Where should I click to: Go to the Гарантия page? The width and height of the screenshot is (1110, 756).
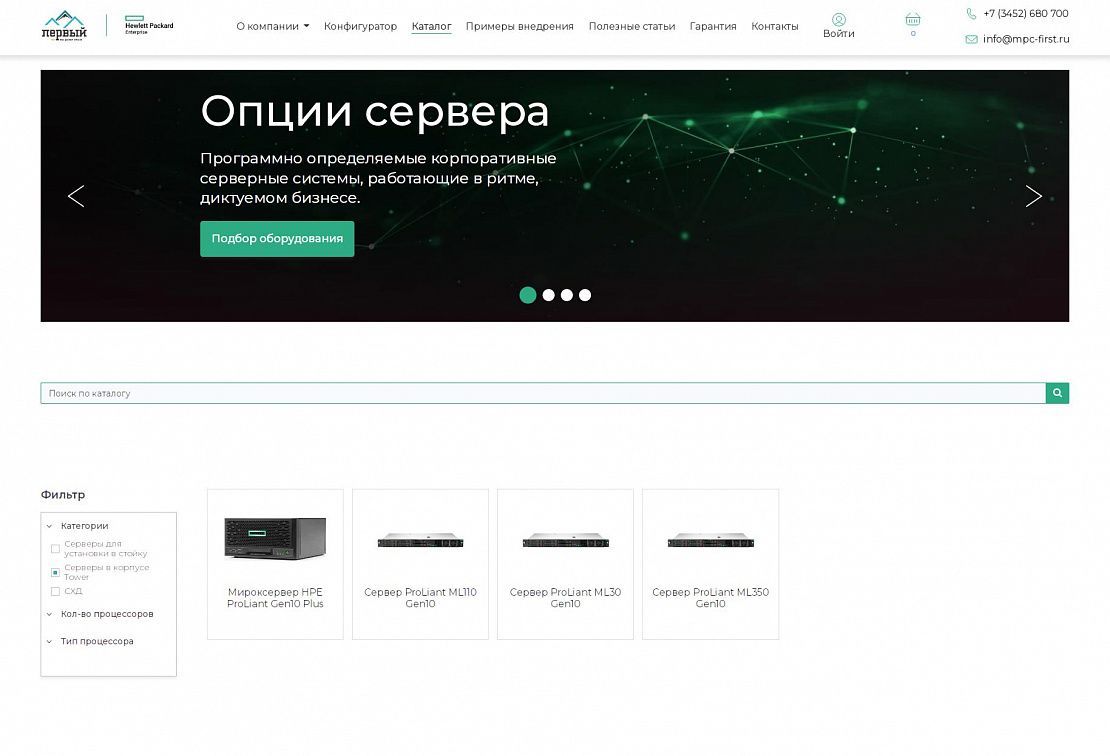click(713, 27)
